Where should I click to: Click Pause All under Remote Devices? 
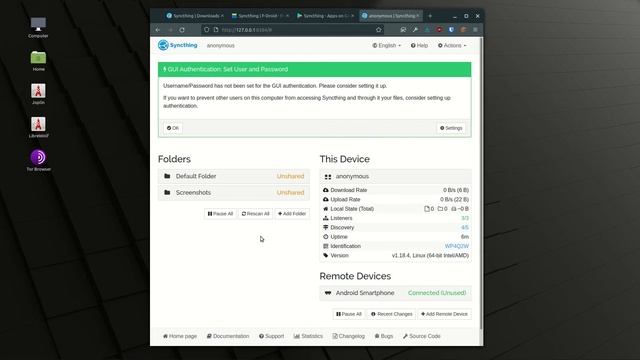[349, 314]
